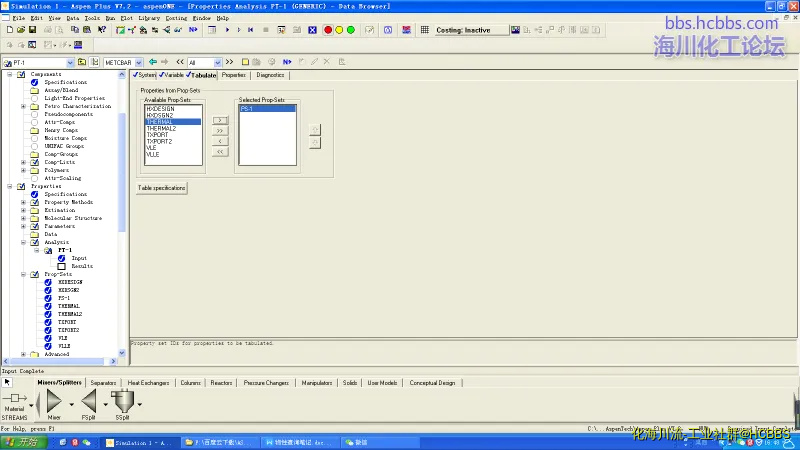
Task: Jump to previous form with << arrows
Action: point(180,62)
